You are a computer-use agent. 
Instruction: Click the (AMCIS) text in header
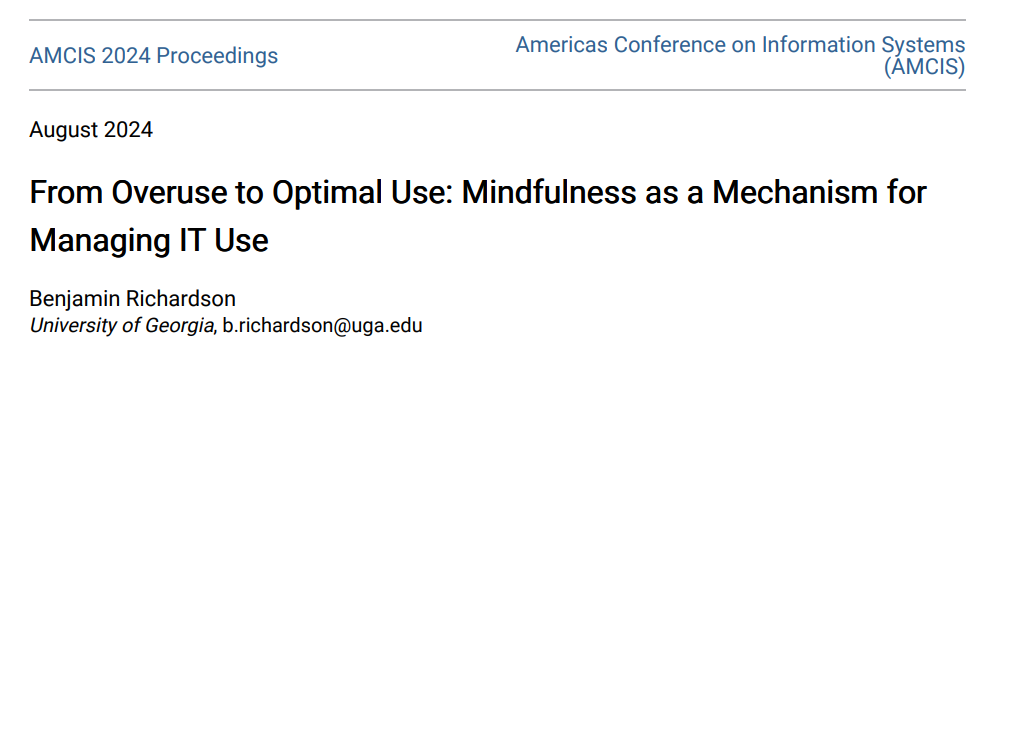[925, 67]
